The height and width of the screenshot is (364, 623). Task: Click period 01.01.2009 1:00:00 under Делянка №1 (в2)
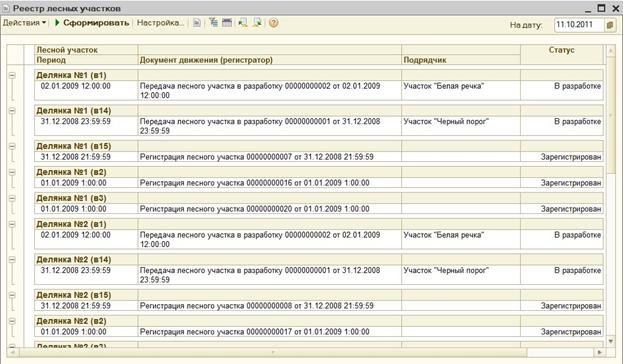(x=74, y=183)
